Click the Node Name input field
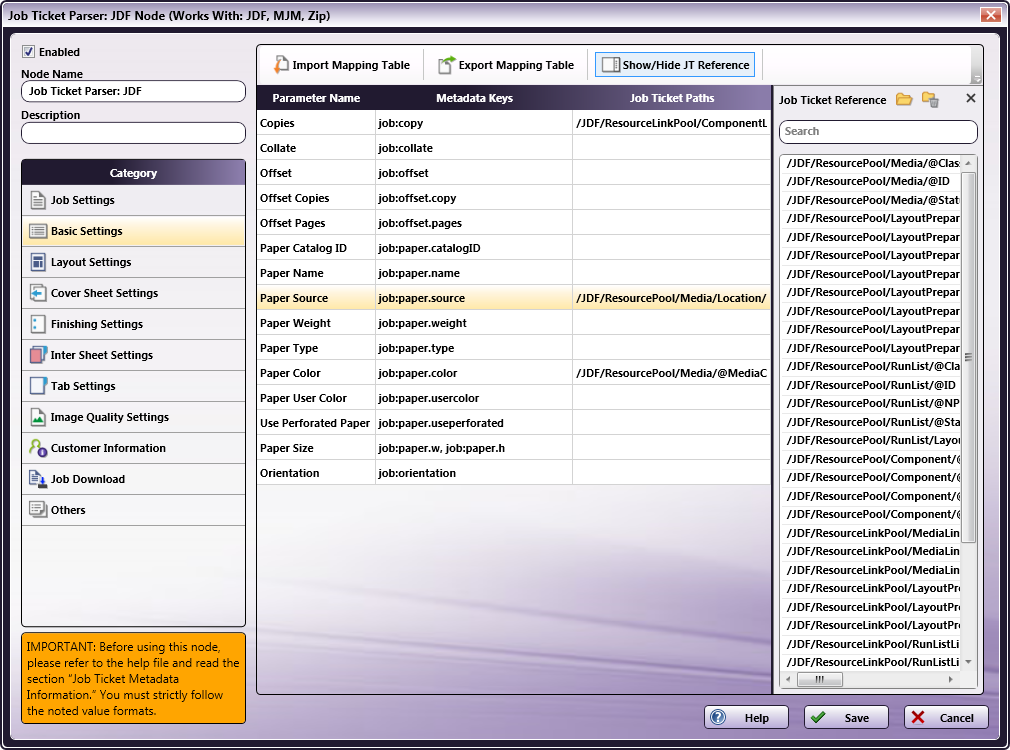The width and height of the screenshot is (1010, 750). click(x=133, y=91)
